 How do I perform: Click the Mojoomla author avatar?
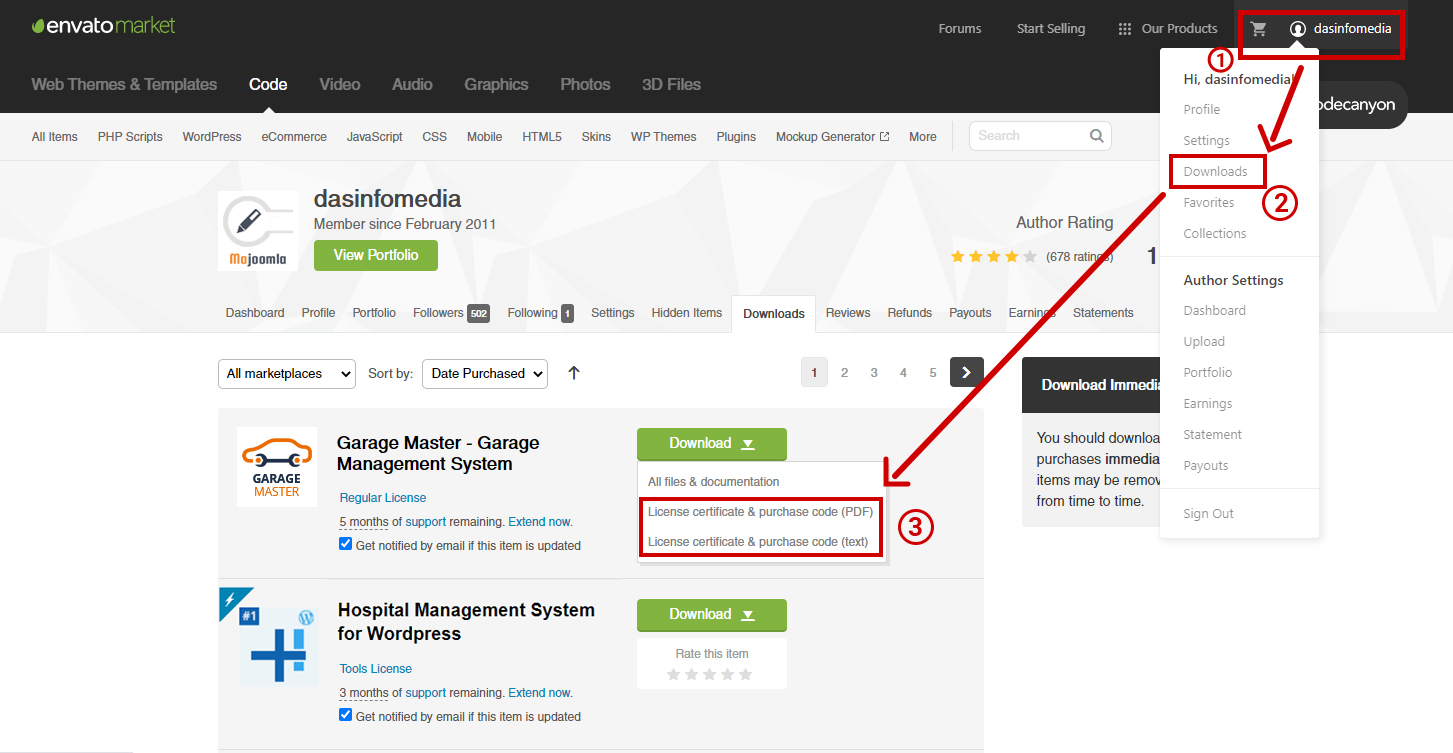click(x=257, y=230)
